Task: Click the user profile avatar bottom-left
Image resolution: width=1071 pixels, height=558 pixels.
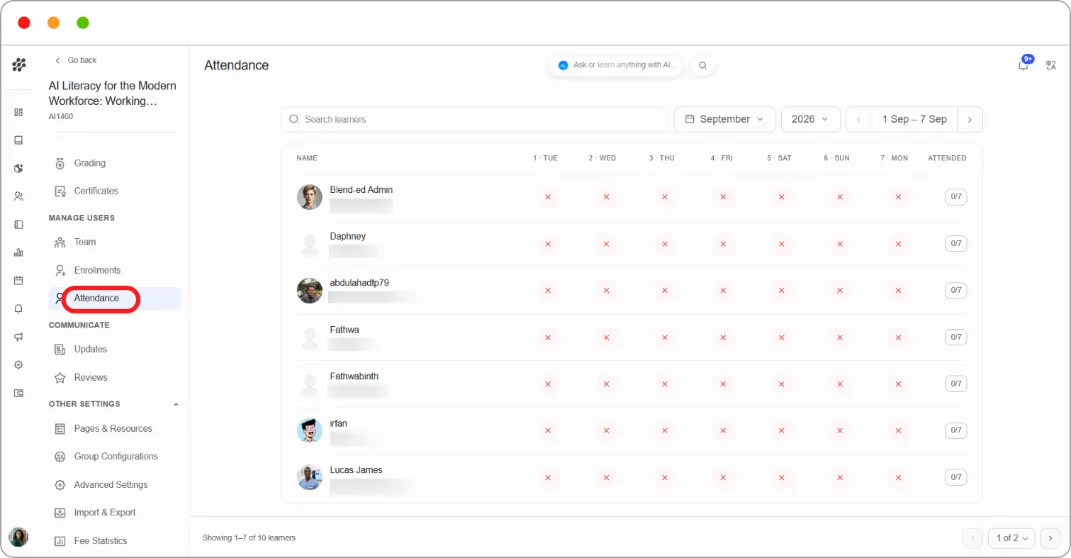Action: point(18,537)
